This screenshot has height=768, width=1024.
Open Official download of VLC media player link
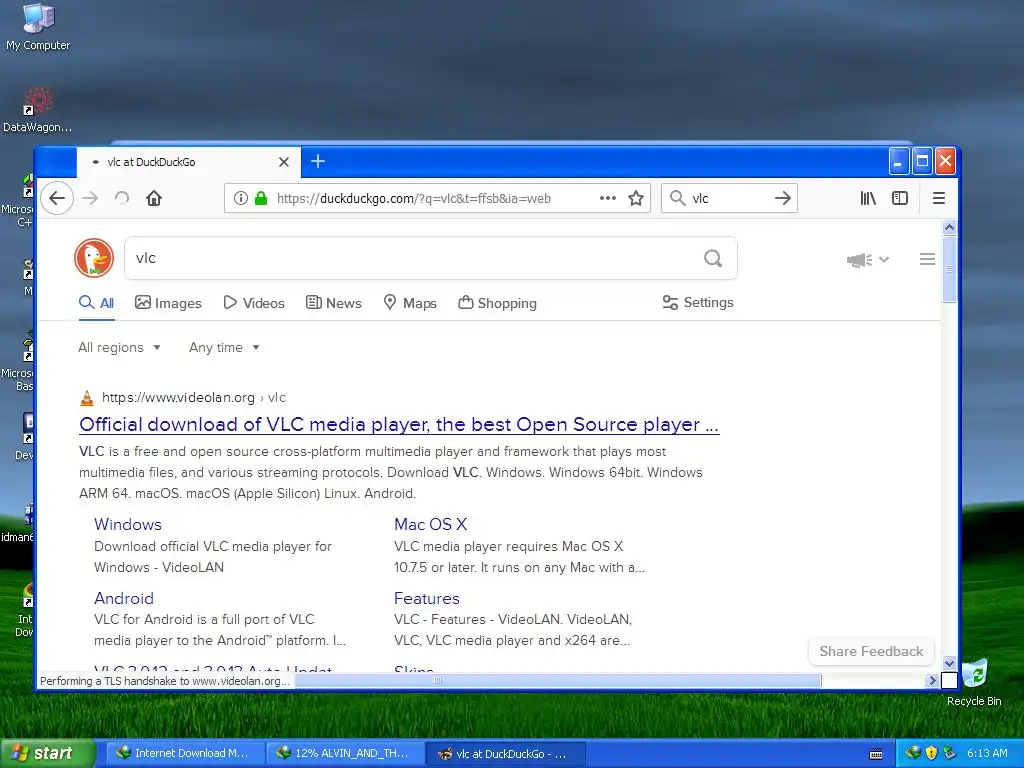[x=399, y=424]
